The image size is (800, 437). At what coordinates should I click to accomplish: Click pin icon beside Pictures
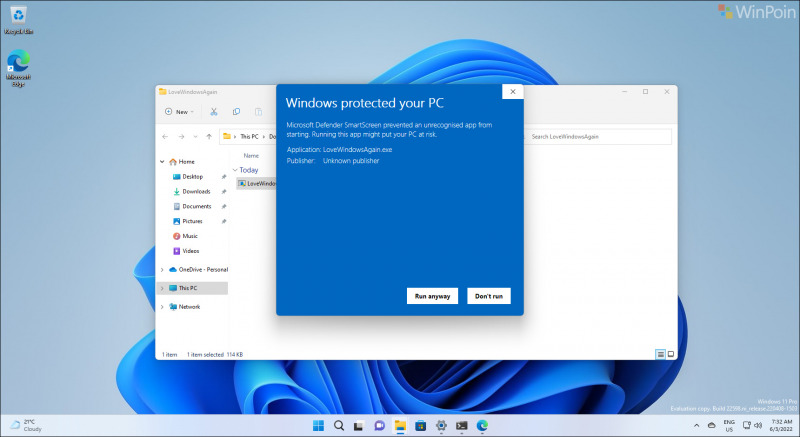click(223, 221)
